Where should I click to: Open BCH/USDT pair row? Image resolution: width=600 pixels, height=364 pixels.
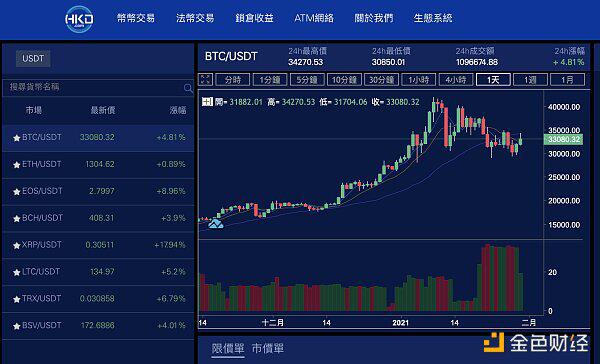click(x=98, y=219)
